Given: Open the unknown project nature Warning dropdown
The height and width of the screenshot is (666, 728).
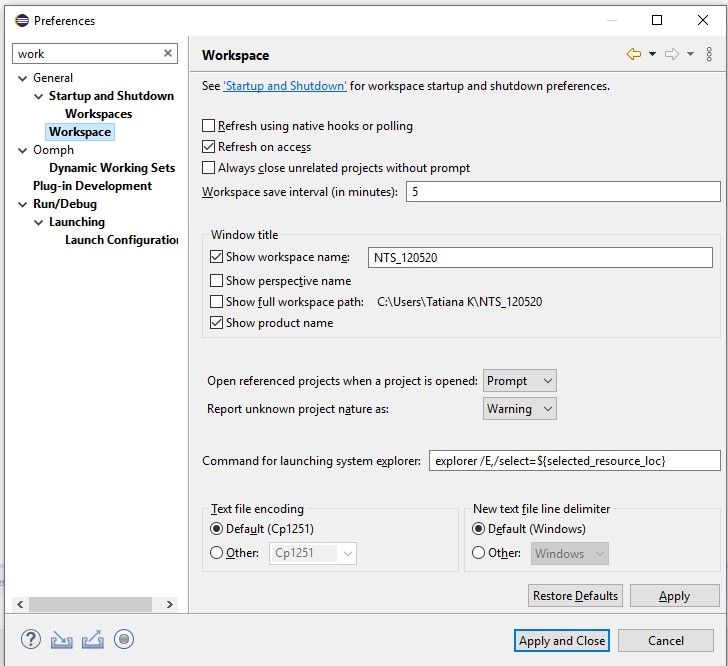Looking at the screenshot, I should (x=520, y=409).
